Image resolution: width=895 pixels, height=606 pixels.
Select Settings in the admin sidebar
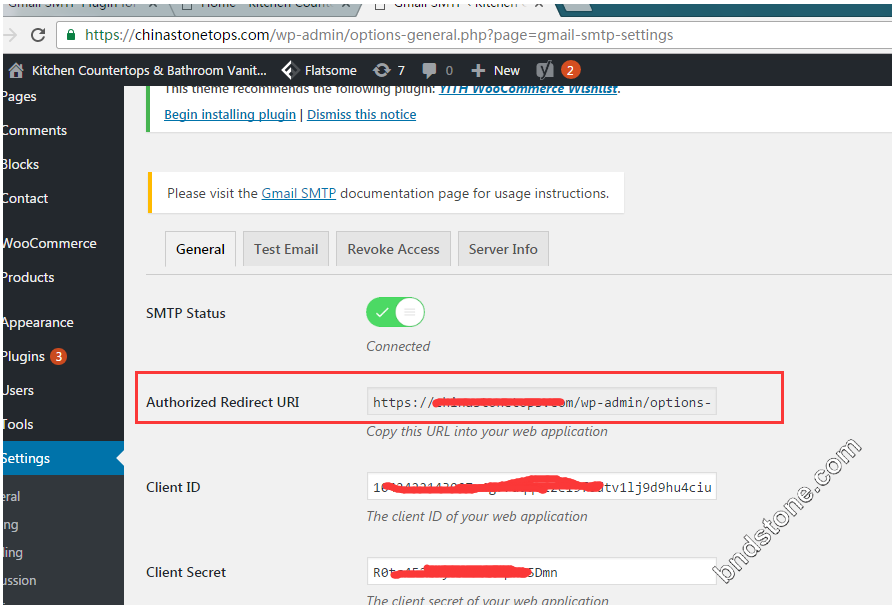[x=62, y=458]
